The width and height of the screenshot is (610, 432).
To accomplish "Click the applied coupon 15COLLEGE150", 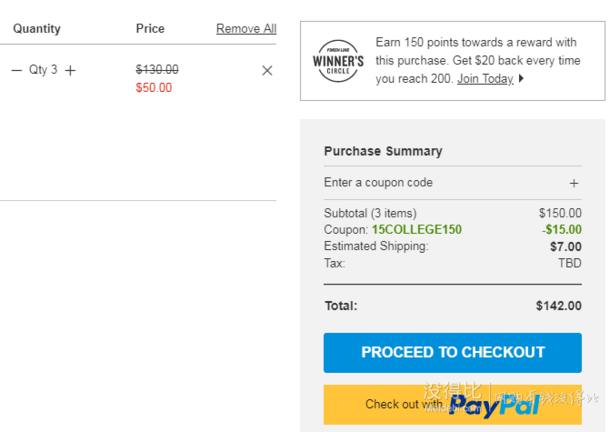I will coord(417,230).
